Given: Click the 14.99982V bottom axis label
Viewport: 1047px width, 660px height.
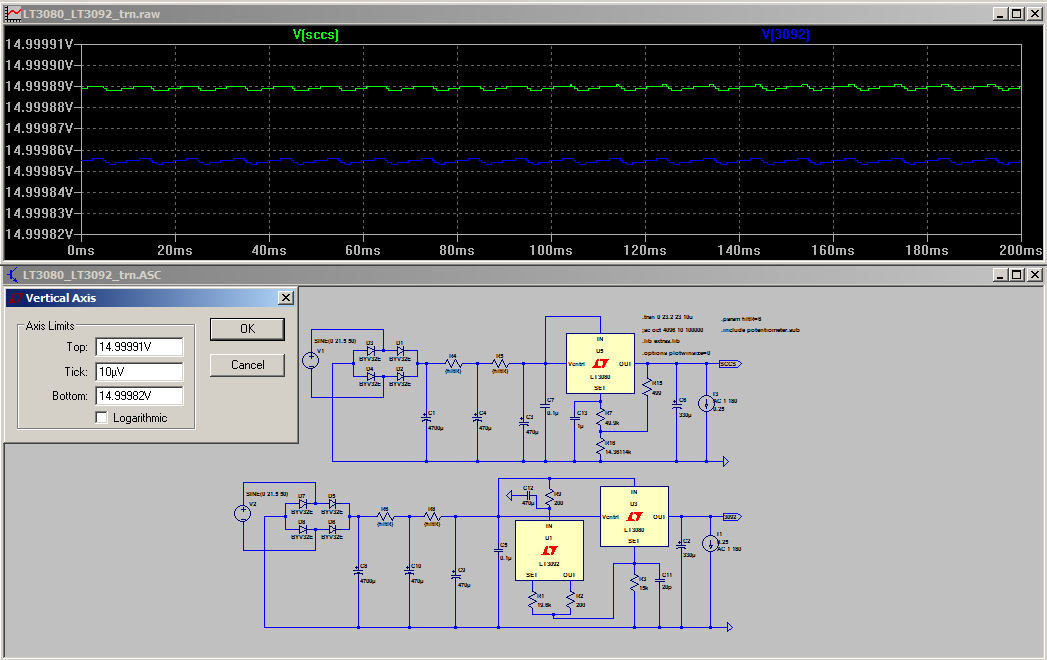Looking at the screenshot, I should (x=39, y=234).
